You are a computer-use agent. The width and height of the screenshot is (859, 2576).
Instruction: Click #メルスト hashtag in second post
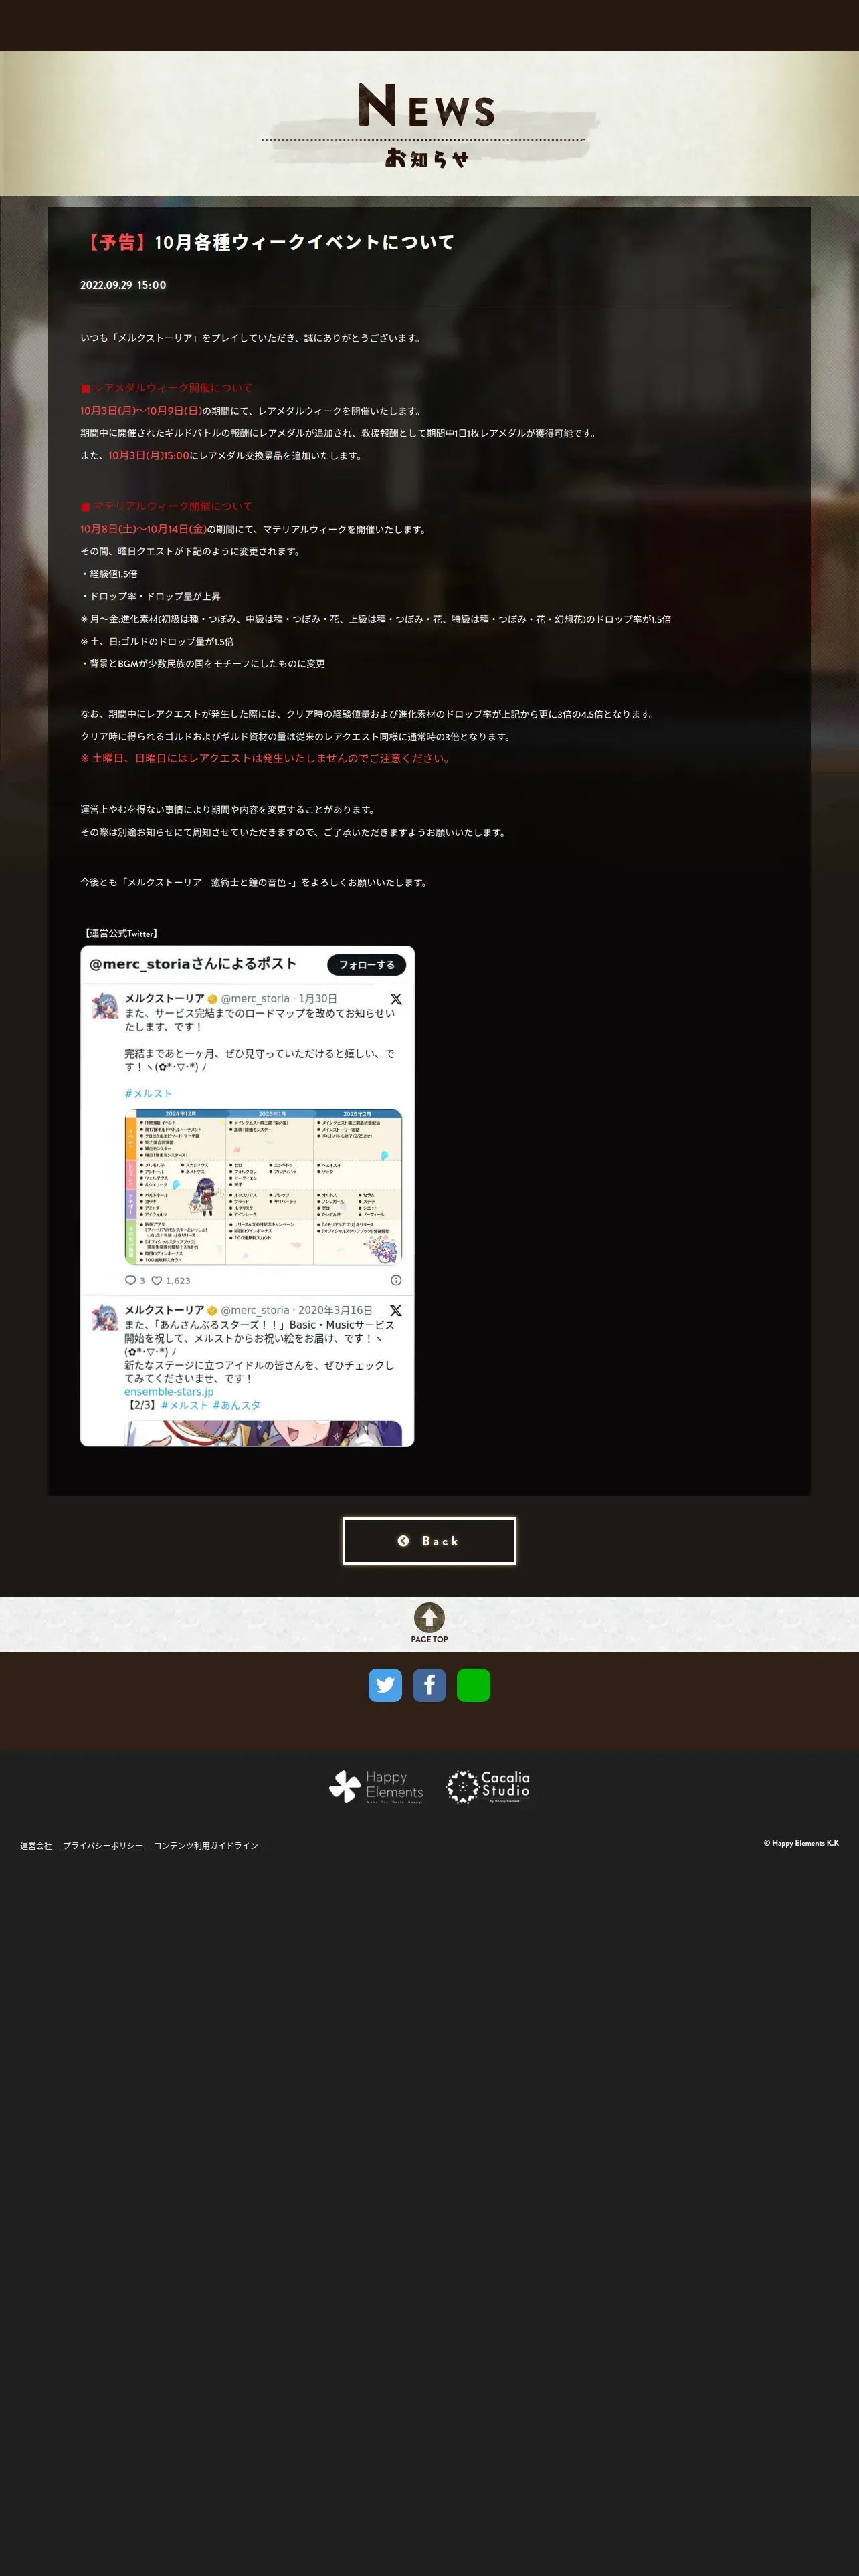point(184,1405)
